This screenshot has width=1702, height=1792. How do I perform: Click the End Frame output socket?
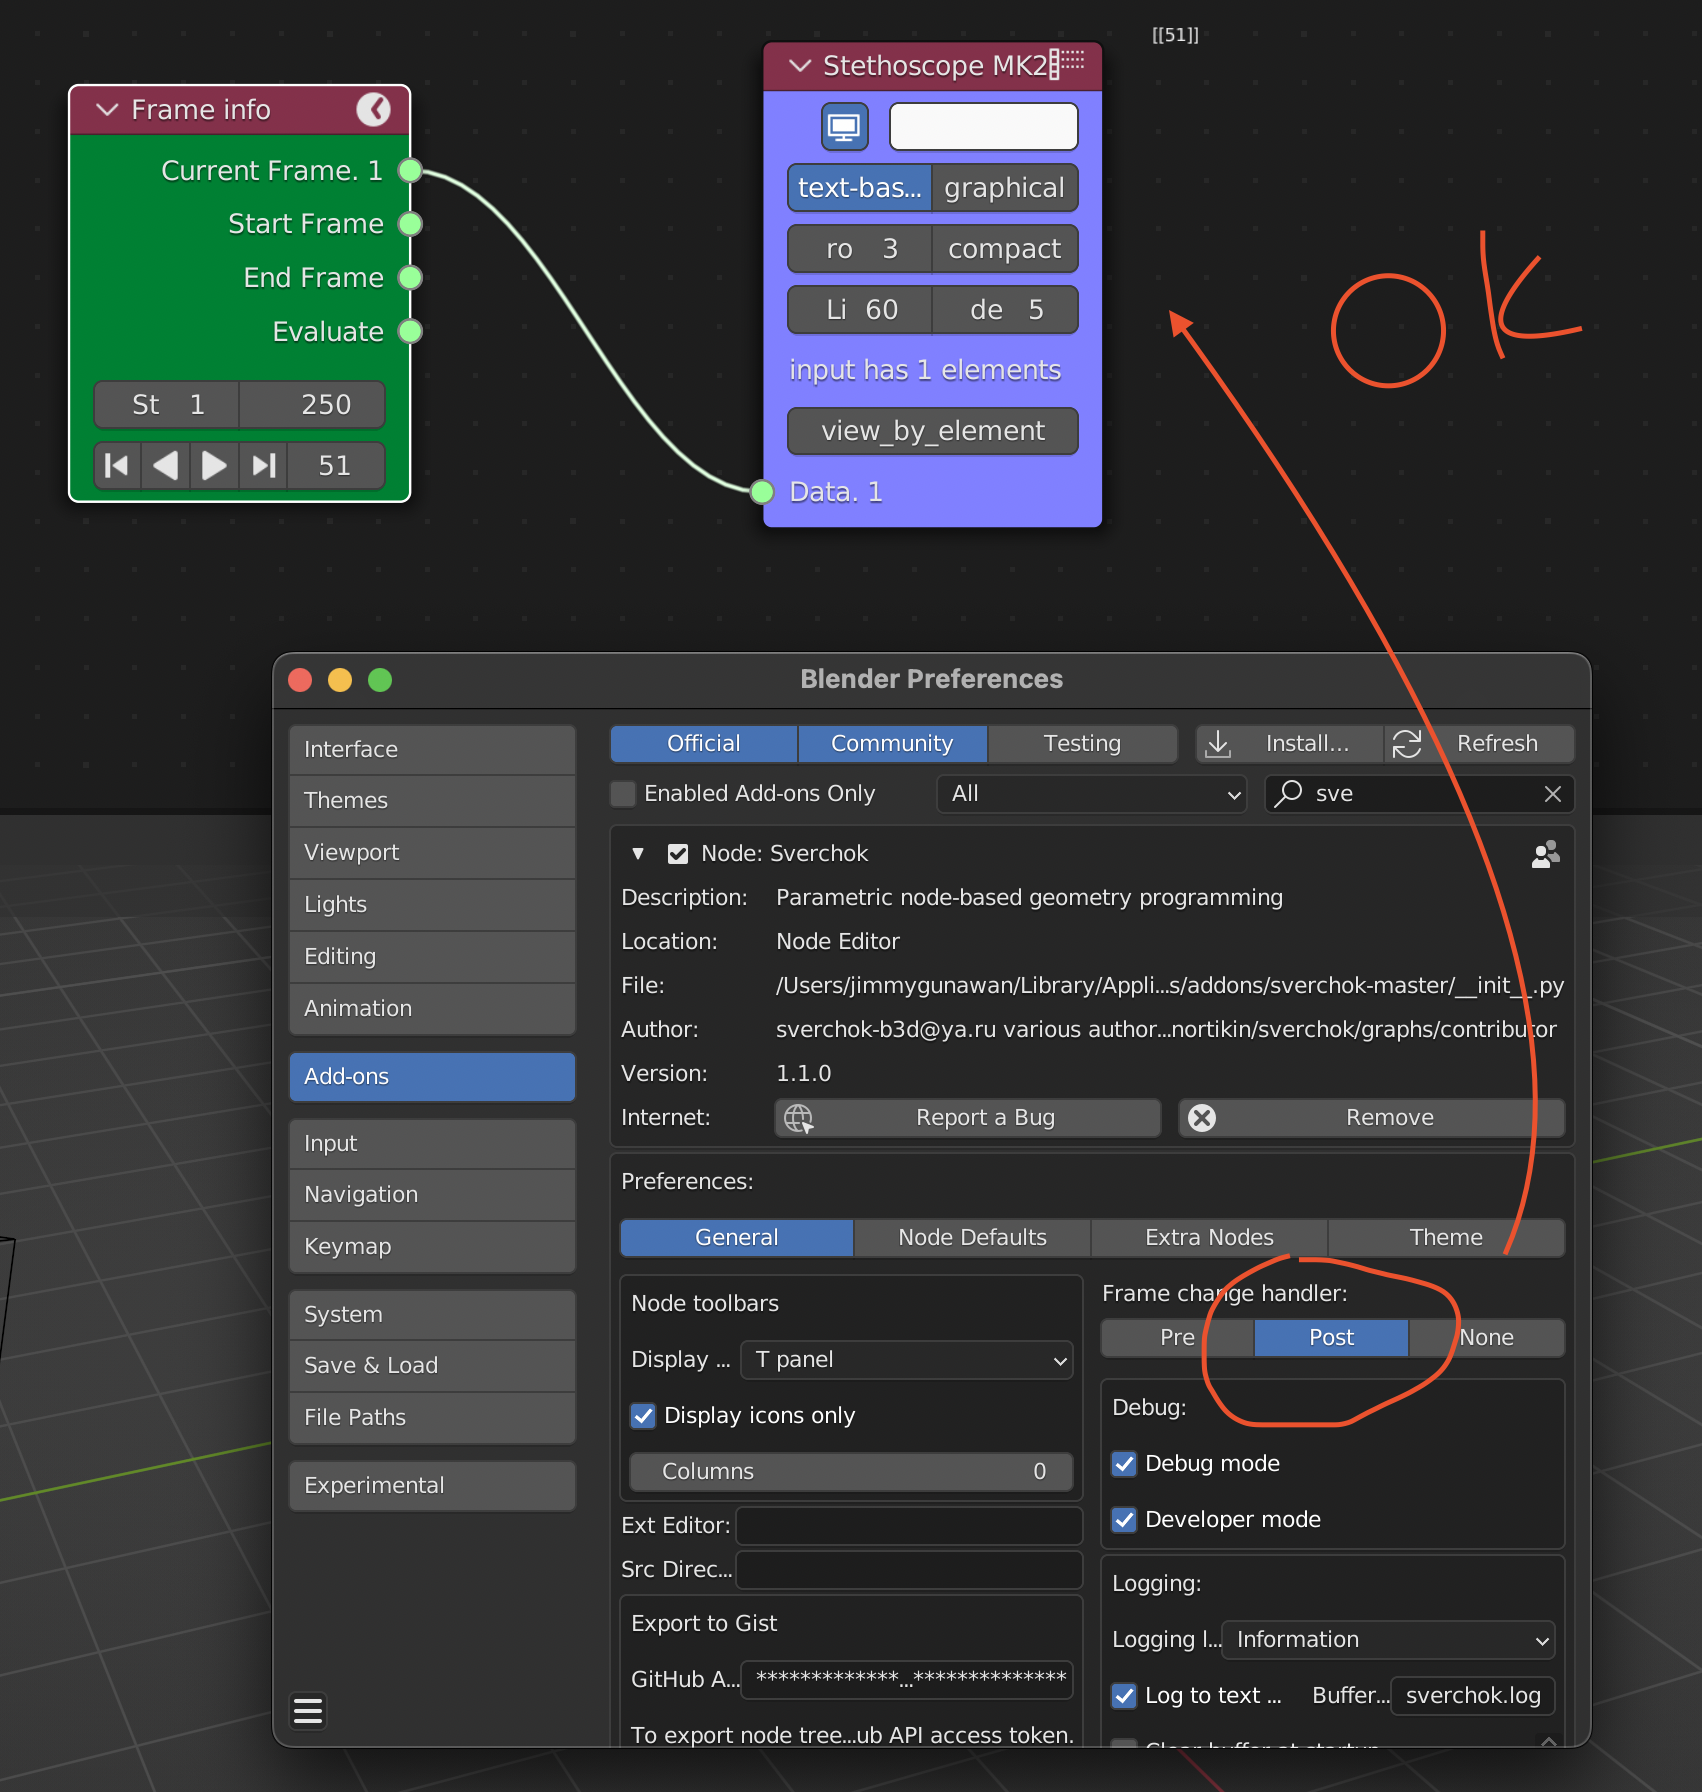[x=410, y=277]
